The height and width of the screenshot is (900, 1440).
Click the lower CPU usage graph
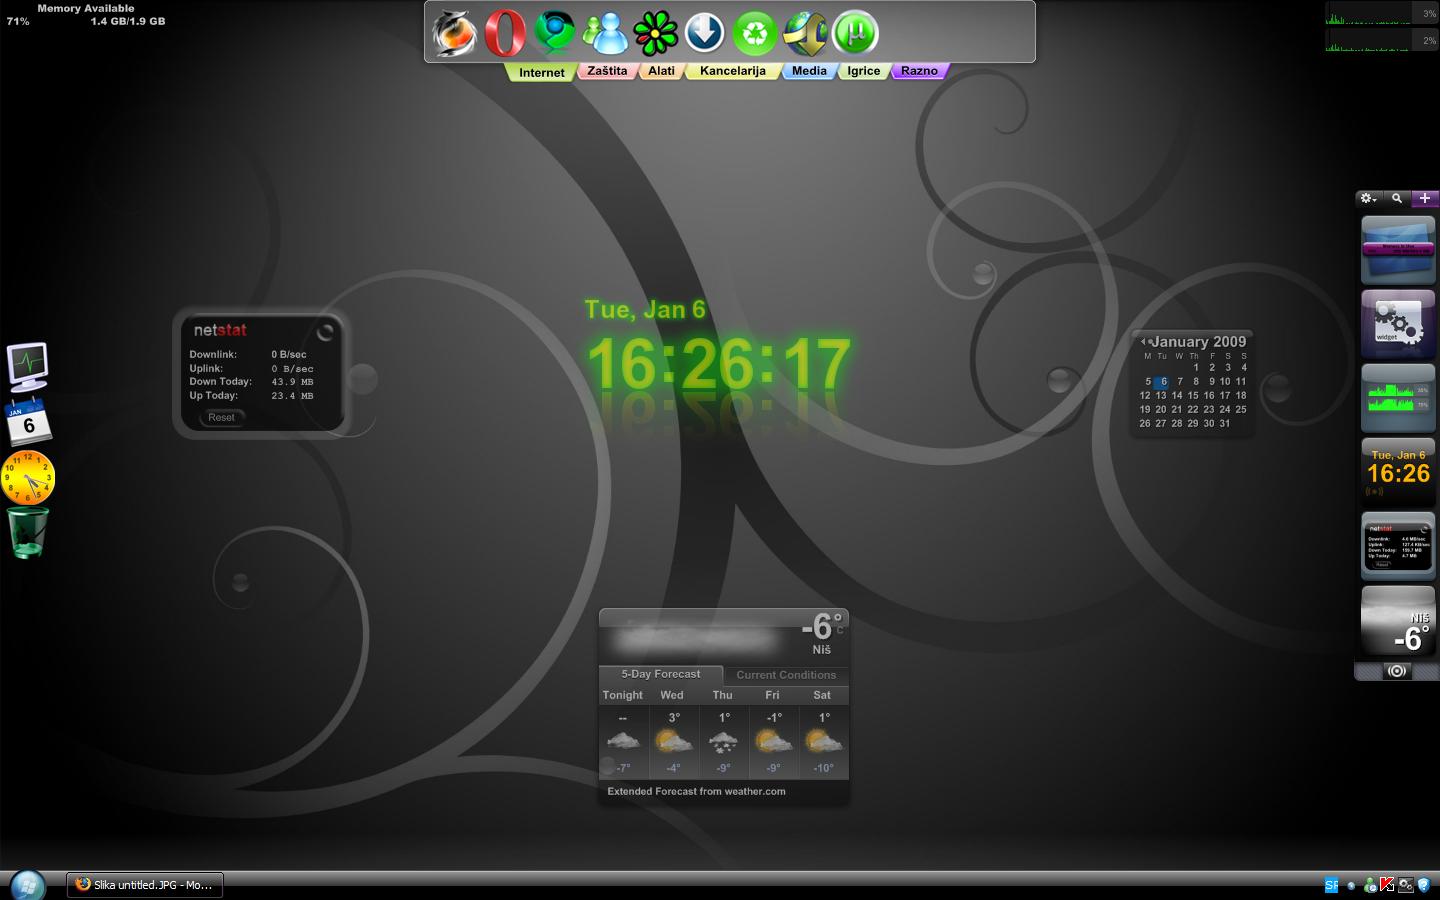click(1382, 40)
